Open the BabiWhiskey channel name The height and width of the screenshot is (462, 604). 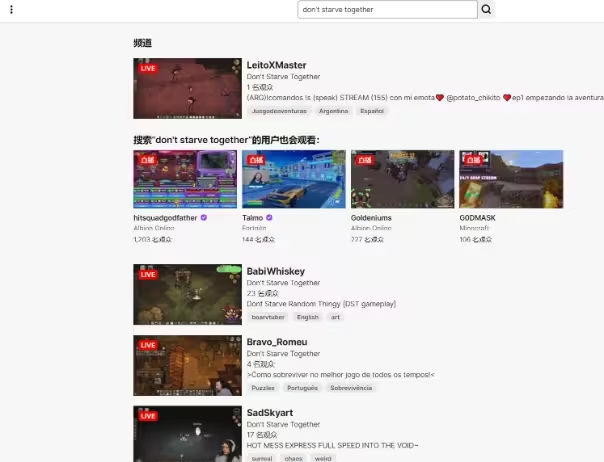[x=276, y=271]
